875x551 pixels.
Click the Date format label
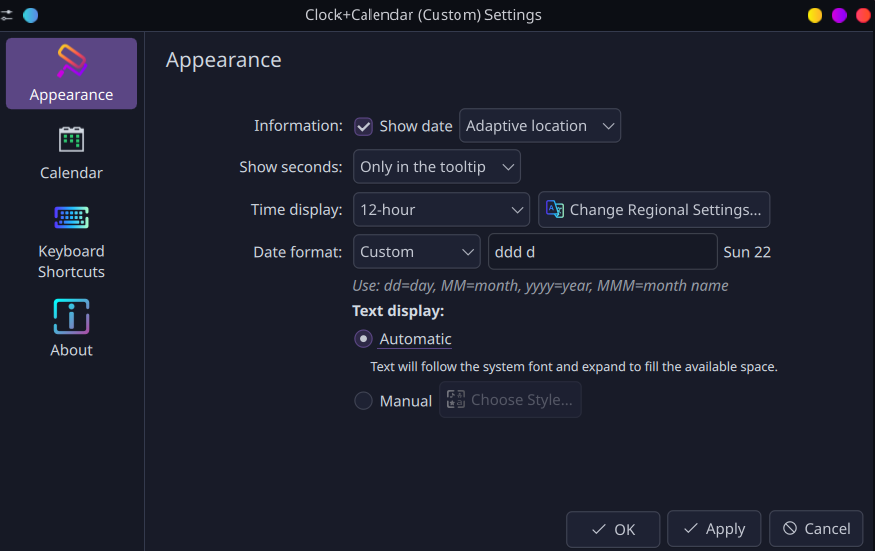[x=297, y=252]
